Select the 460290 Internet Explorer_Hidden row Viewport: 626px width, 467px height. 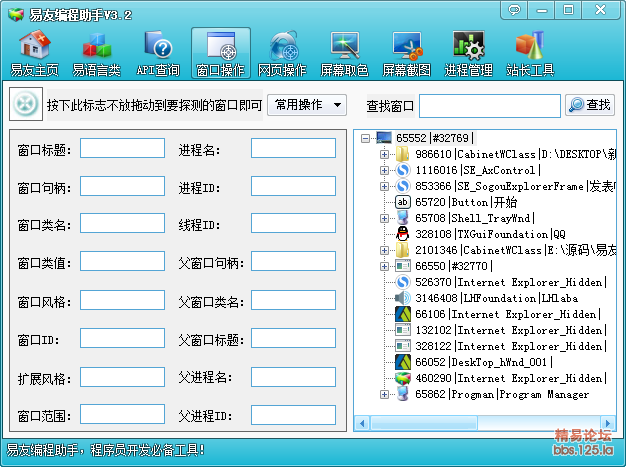pos(511,378)
